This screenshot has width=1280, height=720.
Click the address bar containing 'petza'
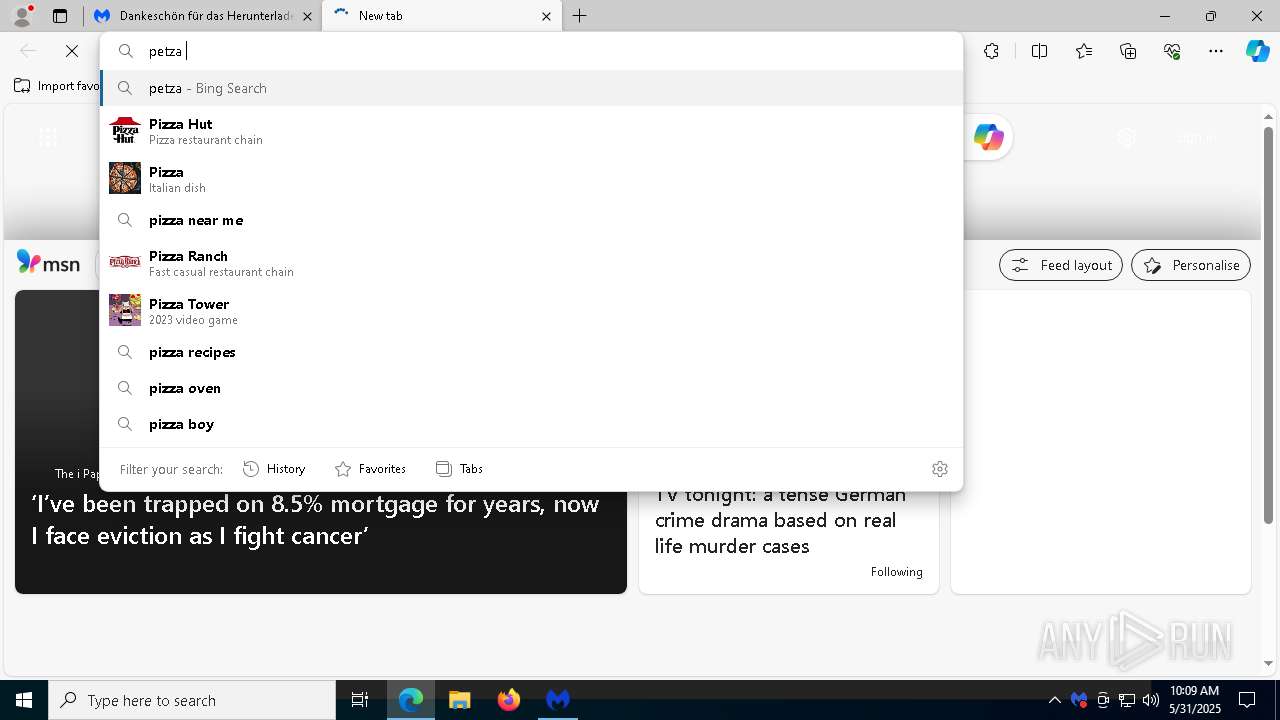click(531, 51)
